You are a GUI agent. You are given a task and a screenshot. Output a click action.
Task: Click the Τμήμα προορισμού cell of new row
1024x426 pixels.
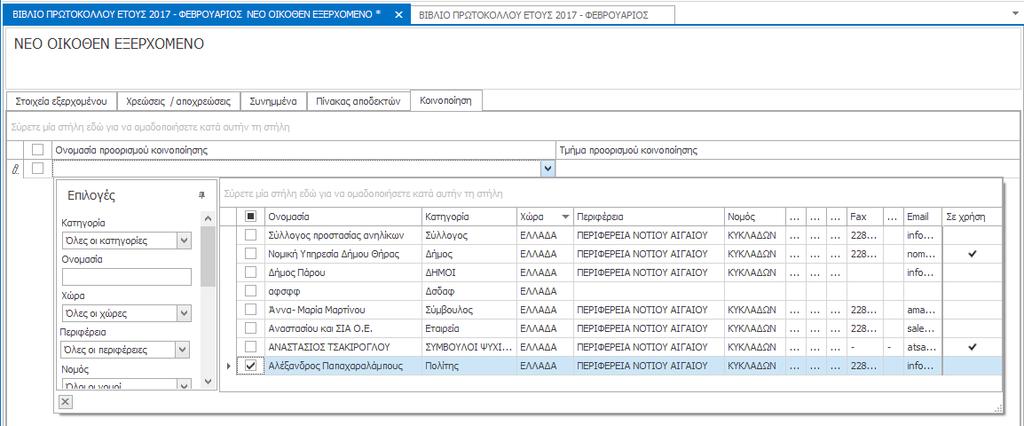coord(787,169)
